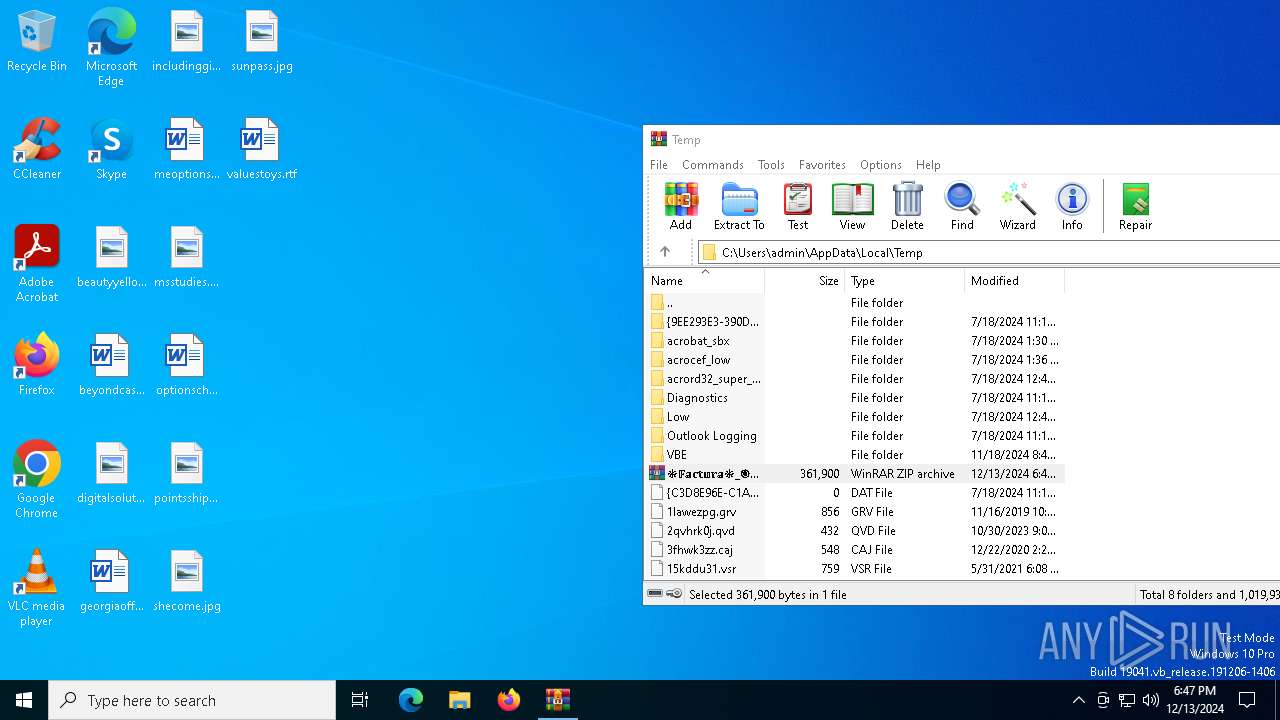The height and width of the screenshot is (720, 1280).
Task: Click the address path field
Action: [x=990, y=252]
